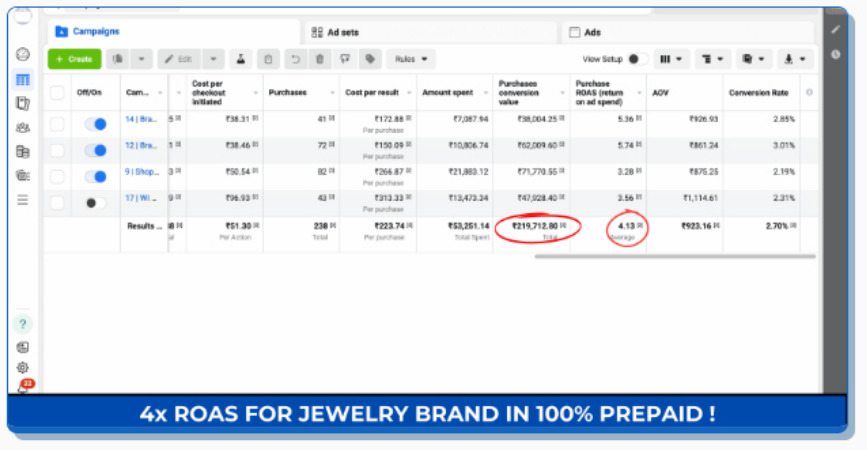Click the Conversion Rate column header
This screenshot has height=450, width=867.
pyautogui.click(x=759, y=93)
